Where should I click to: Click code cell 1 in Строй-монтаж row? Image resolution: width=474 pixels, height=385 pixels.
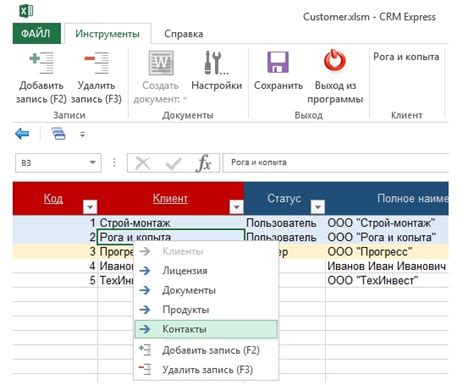(55, 222)
